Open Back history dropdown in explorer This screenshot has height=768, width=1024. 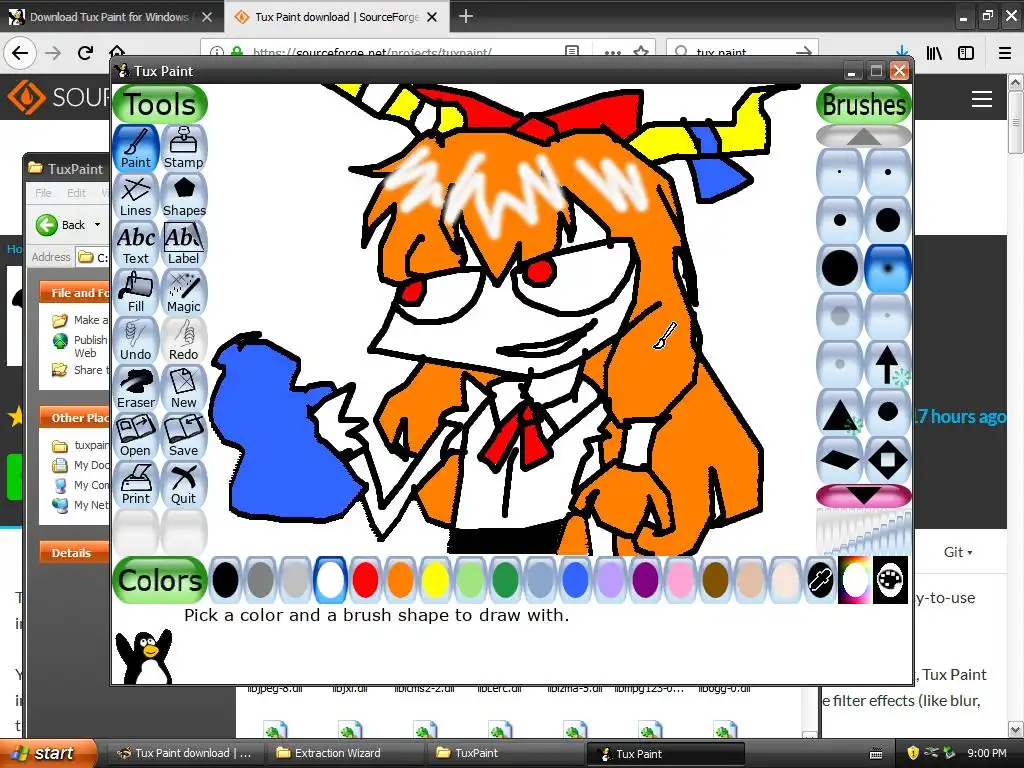pyautogui.click(x=97, y=225)
